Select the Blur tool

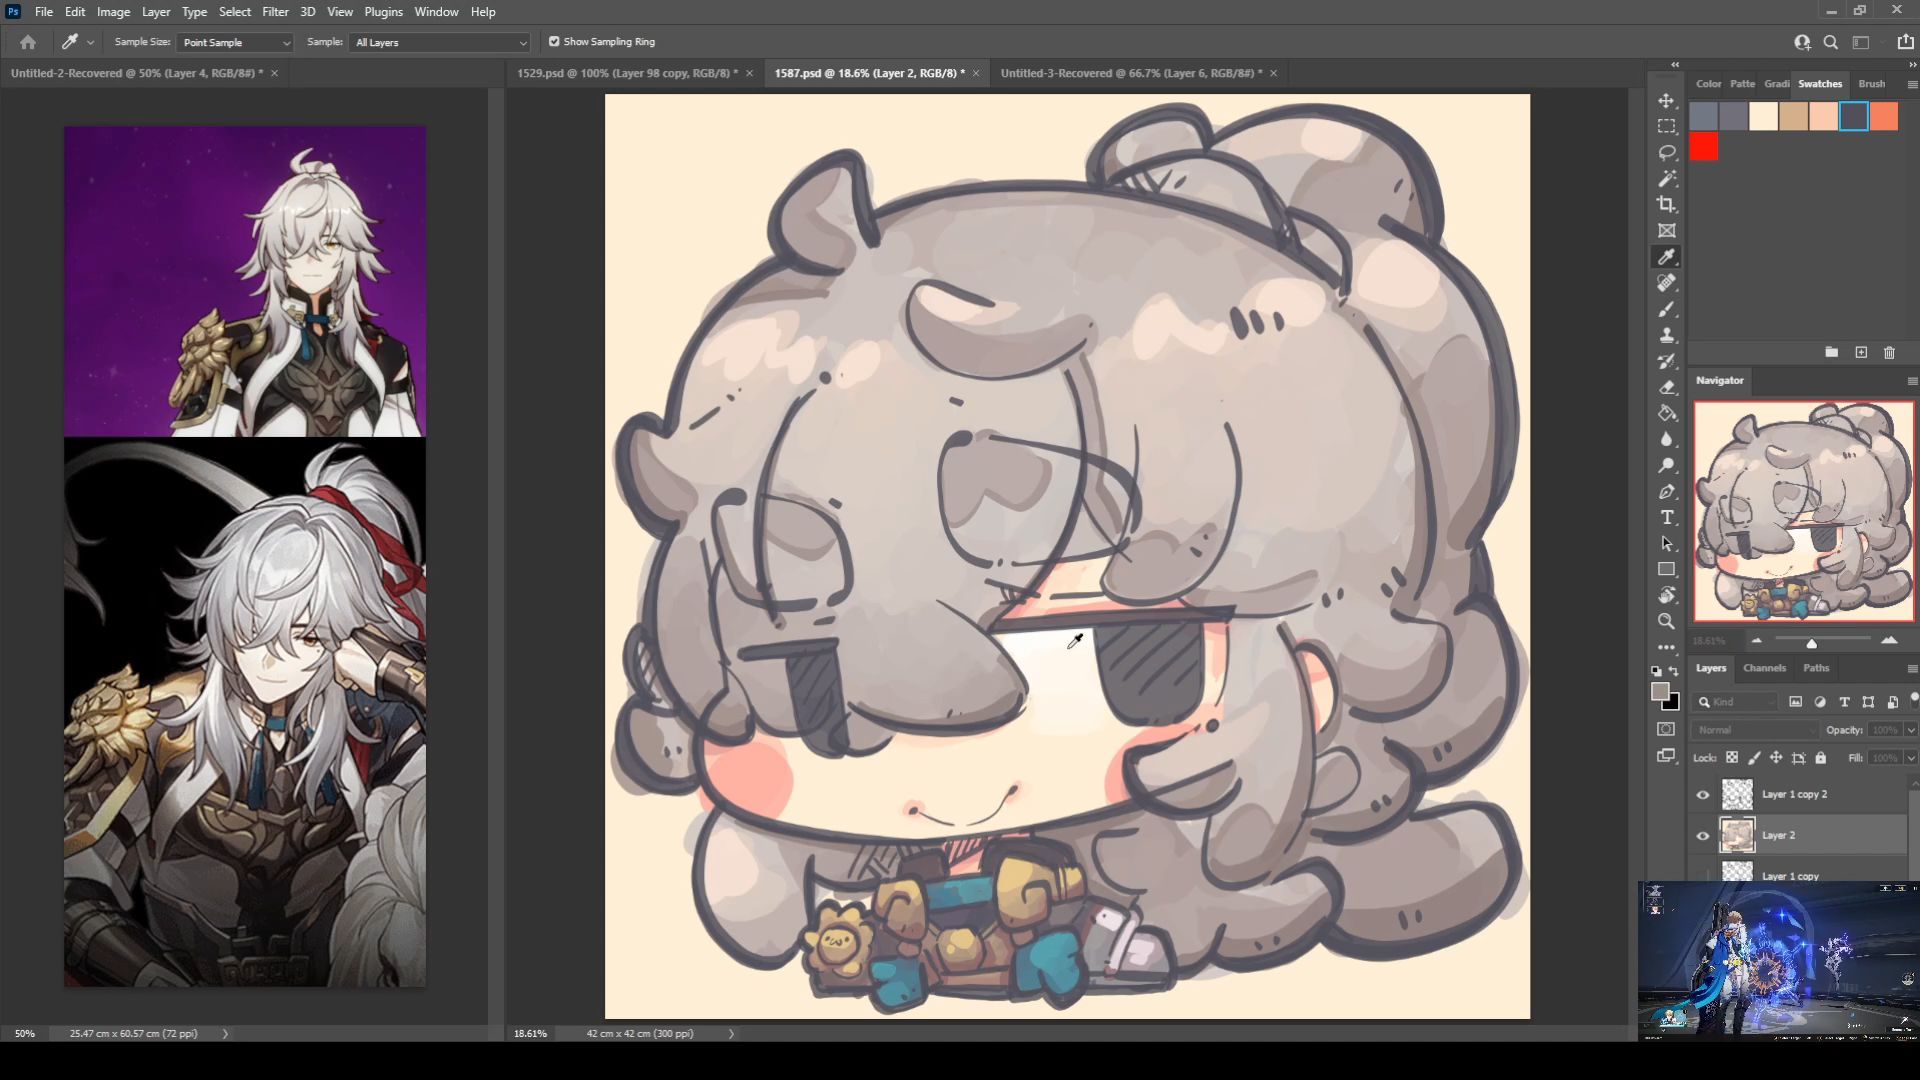coord(1666,439)
